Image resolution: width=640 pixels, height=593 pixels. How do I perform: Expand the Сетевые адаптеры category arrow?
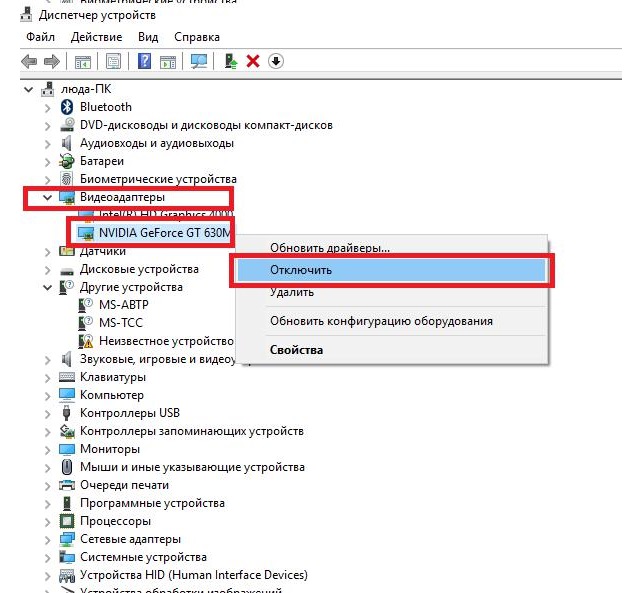click(x=48, y=540)
